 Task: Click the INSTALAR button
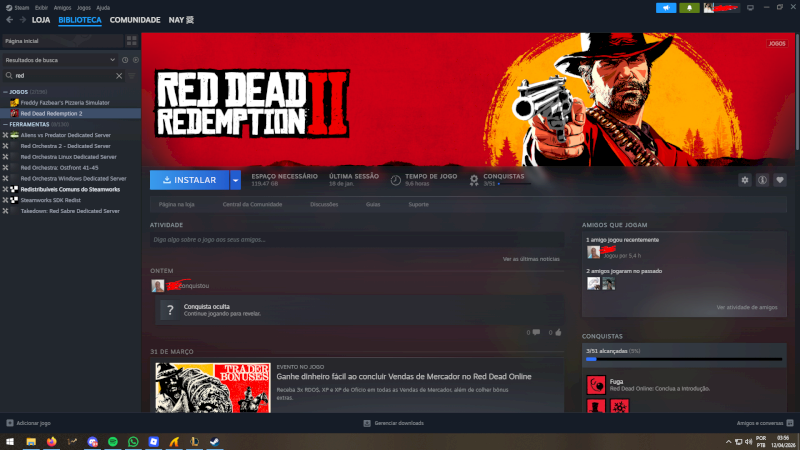189,180
